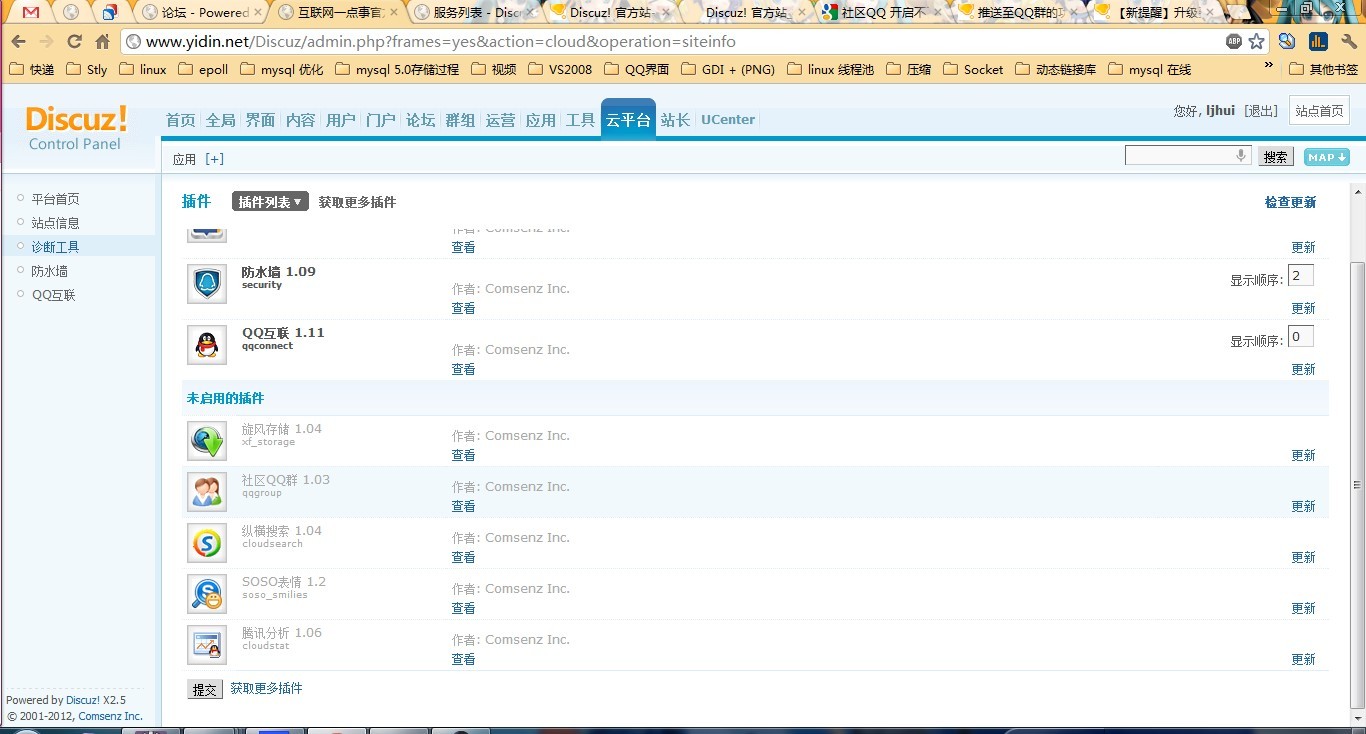Open the 界面 admin menu
Viewport: 1366px width, 734px height.
pyautogui.click(x=261, y=120)
